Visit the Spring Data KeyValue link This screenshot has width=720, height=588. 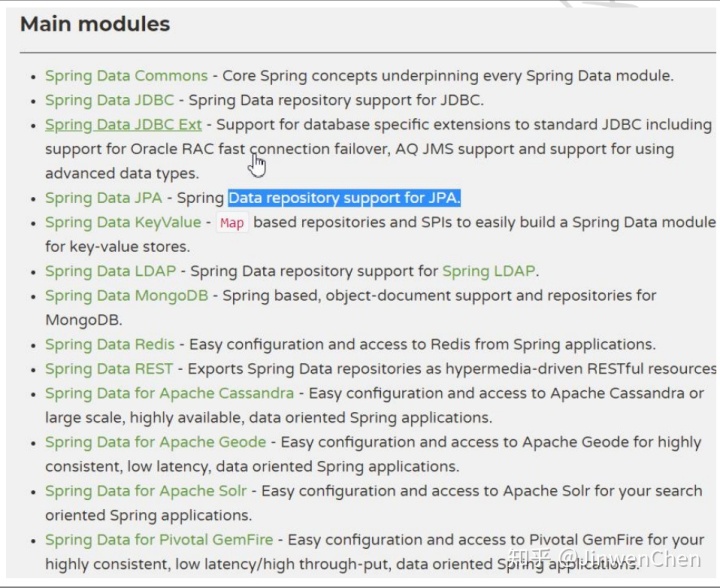123,222
